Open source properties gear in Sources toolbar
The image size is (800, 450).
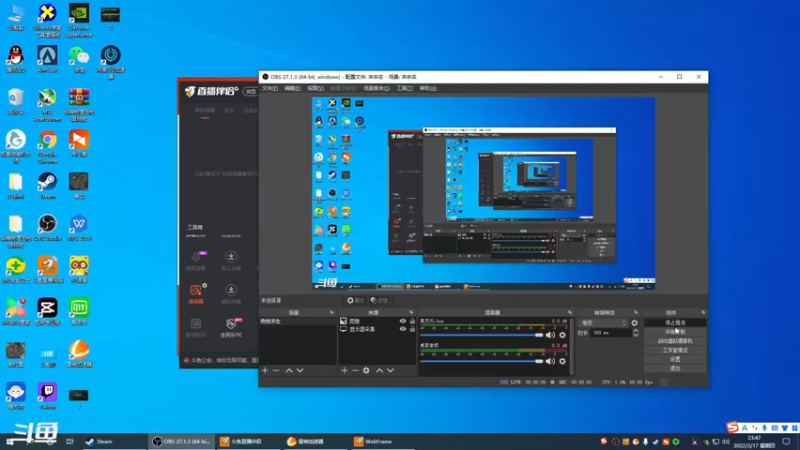coord(366,370)
